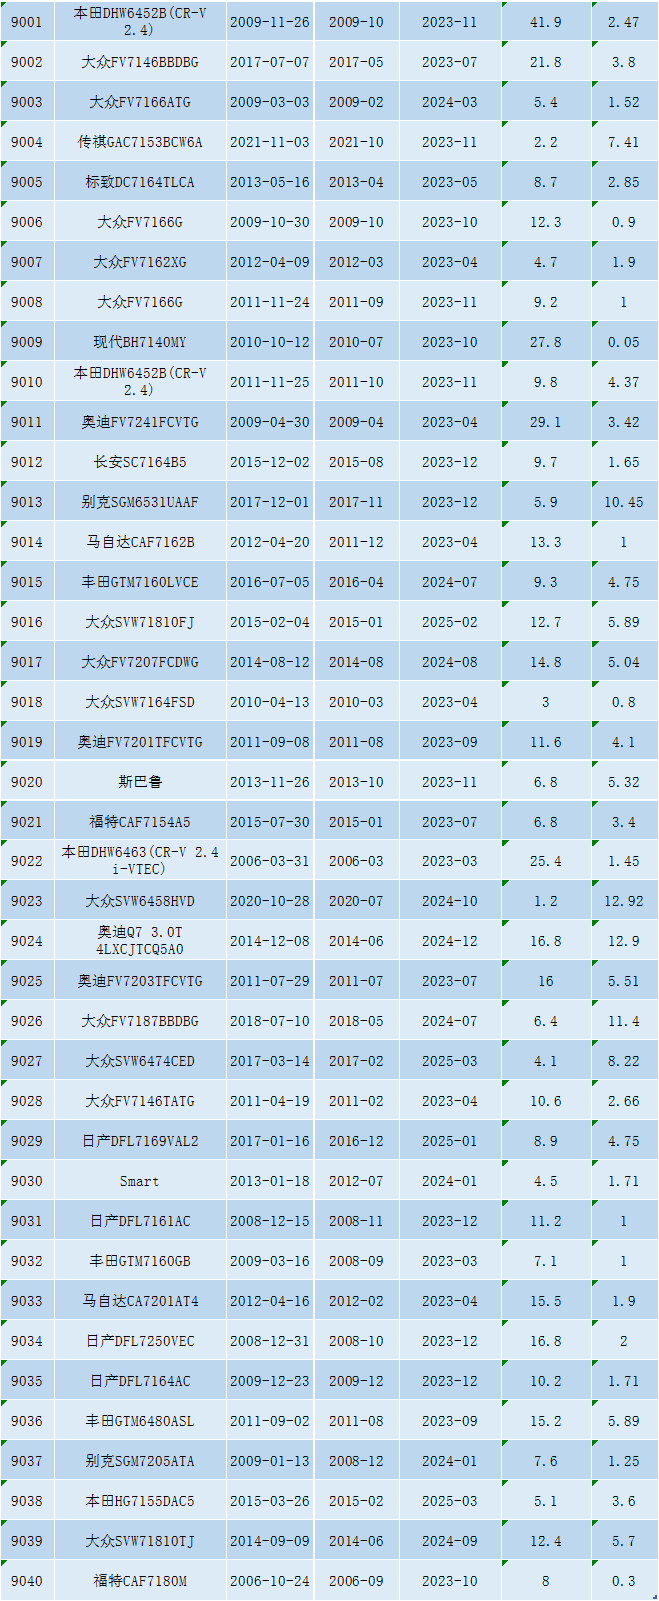
Task: Select cell 日产DFL7169VAL2
Action: 140,1141
